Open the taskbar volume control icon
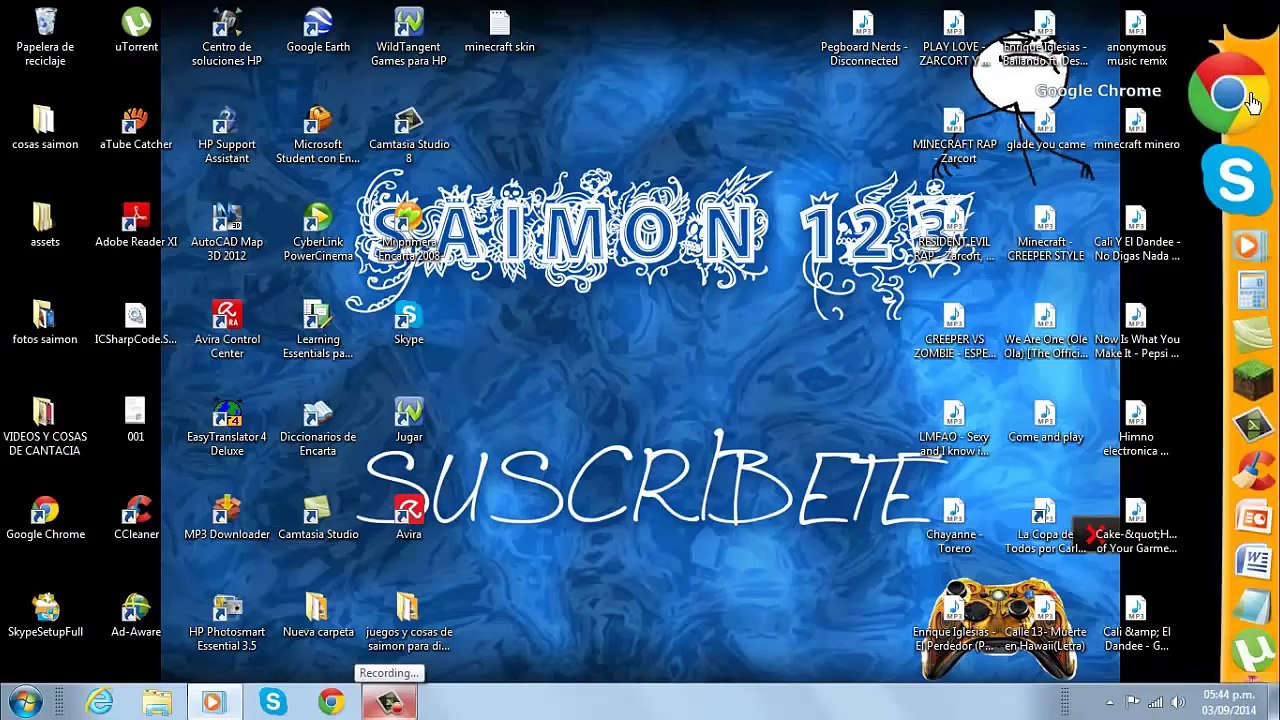The height and width of the screenshot is (720, 1280). tap(1178, 702)
